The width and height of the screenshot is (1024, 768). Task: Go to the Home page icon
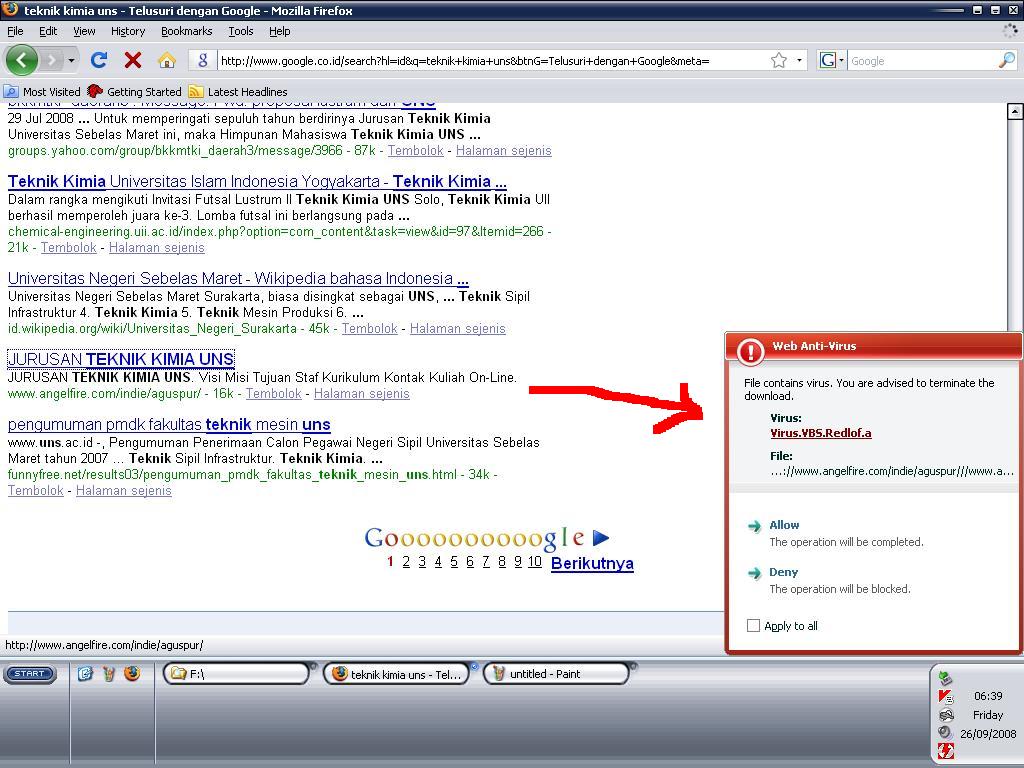point(167,60)
